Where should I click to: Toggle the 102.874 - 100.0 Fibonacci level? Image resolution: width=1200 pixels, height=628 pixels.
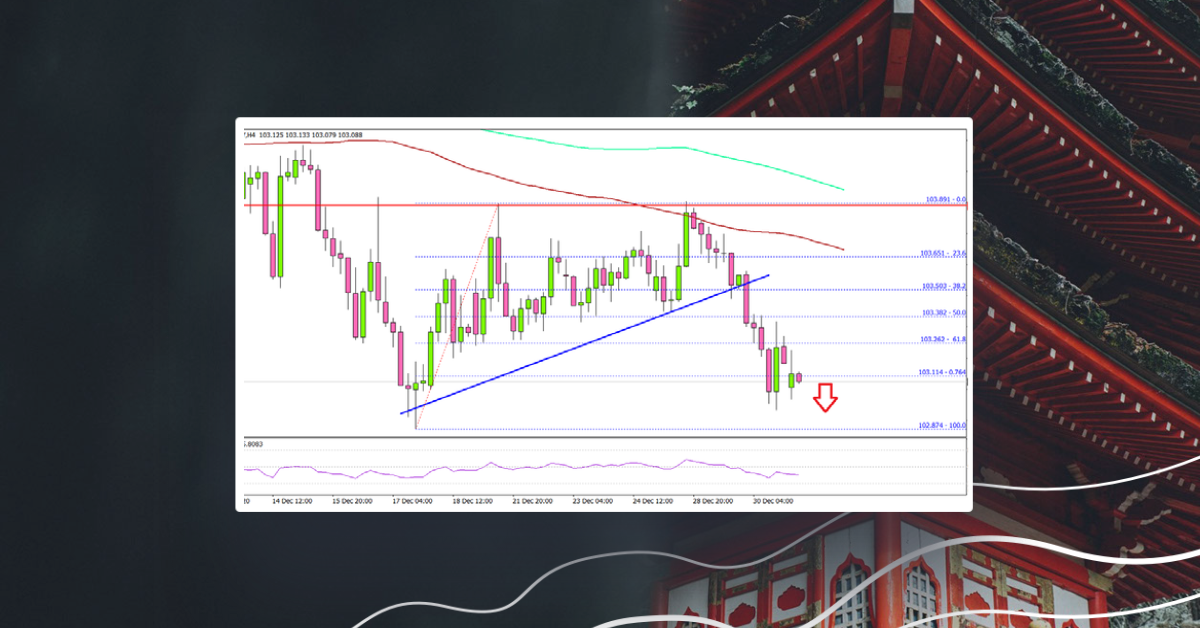pyautogui.click(x=944, y=424)
